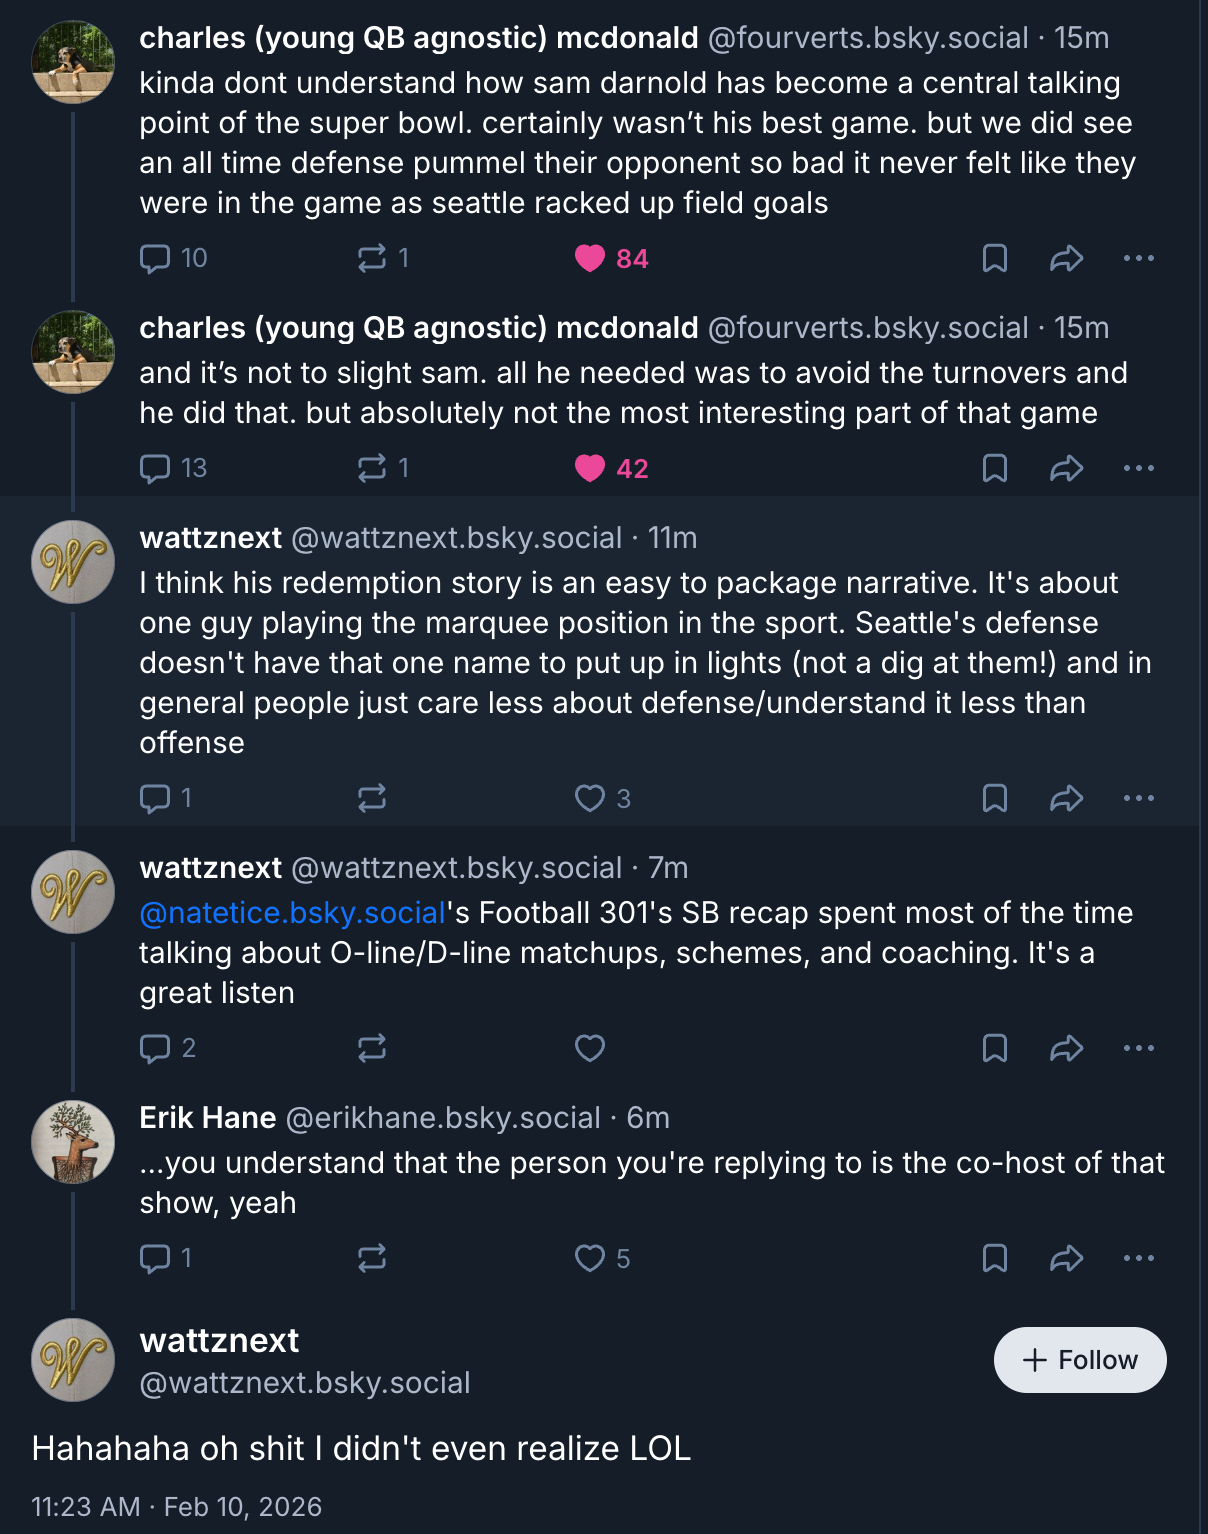Open the 11:23 AM Feb 10, 2026 timestamp
The image size is (1208, 1534).
(x=177, y=1507)
